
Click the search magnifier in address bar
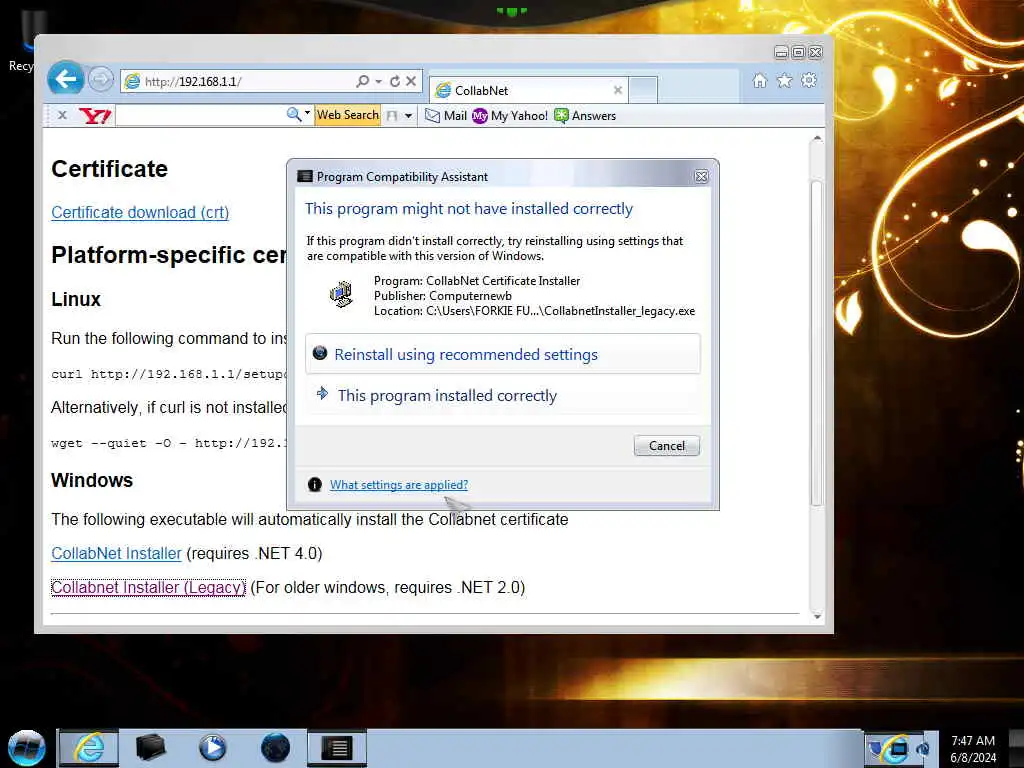pos(363,81)
